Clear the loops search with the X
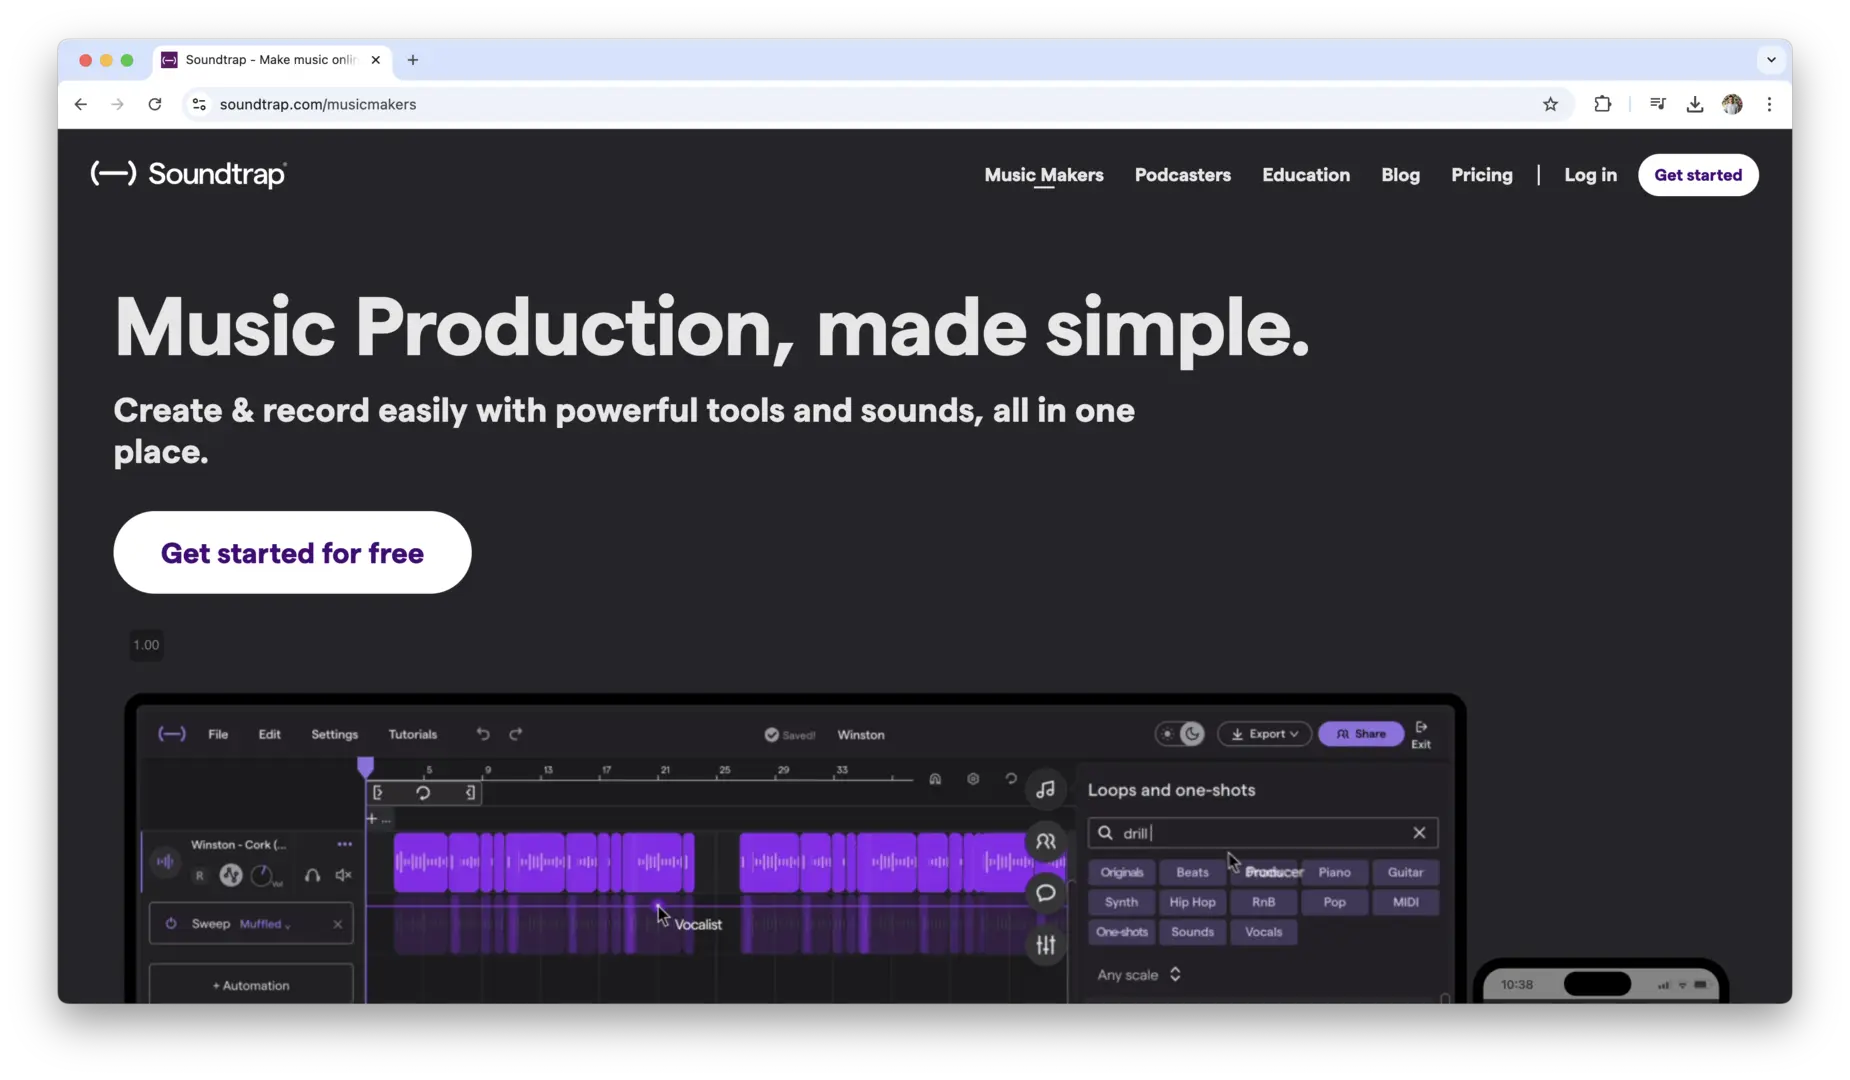Viewport: 1850px width, 1080px height. point(1419,833)
